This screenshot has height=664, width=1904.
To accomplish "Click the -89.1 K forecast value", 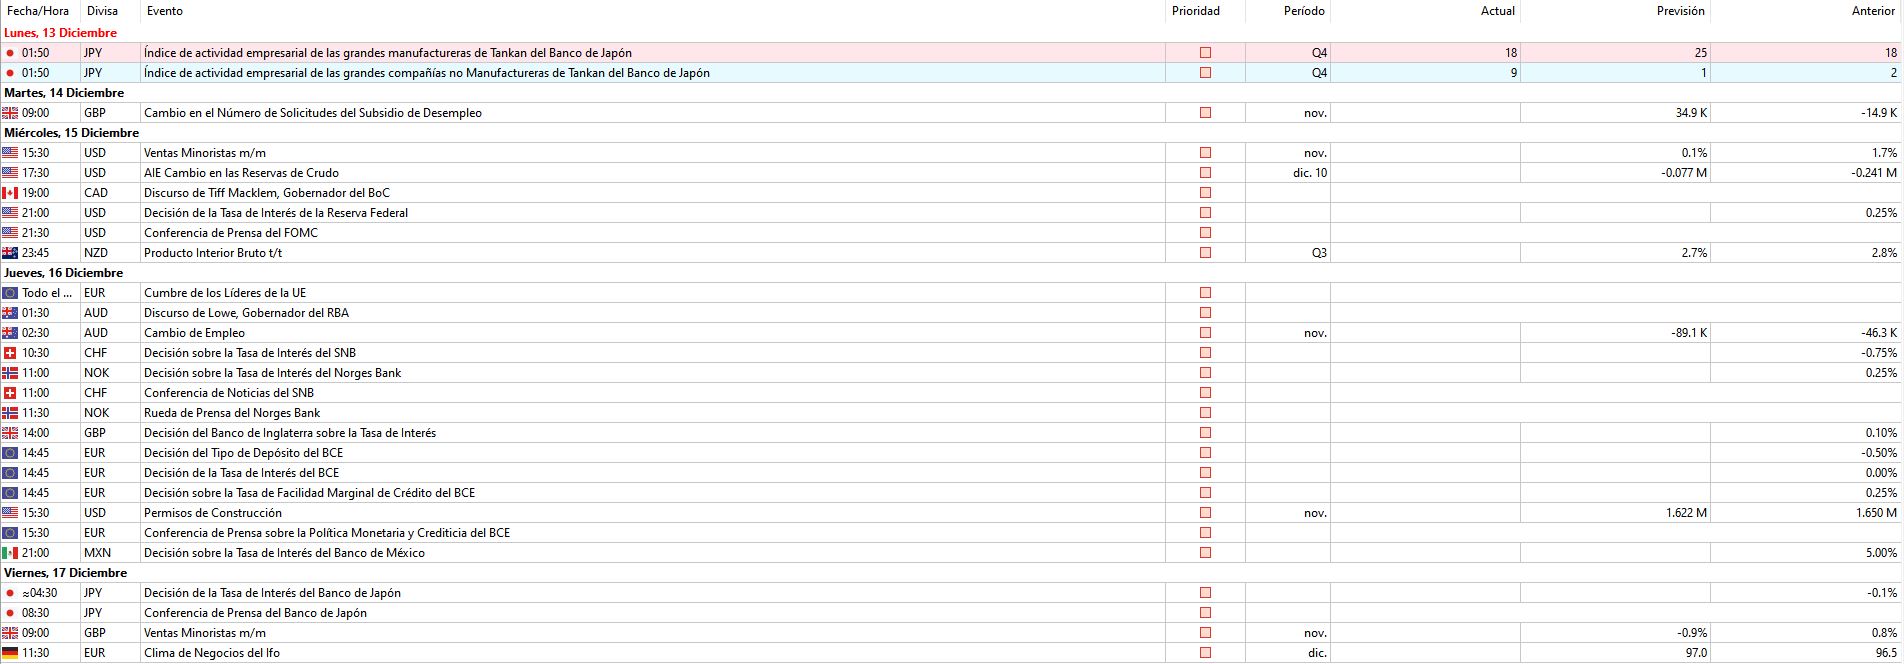I will [x=1689, y=333].
